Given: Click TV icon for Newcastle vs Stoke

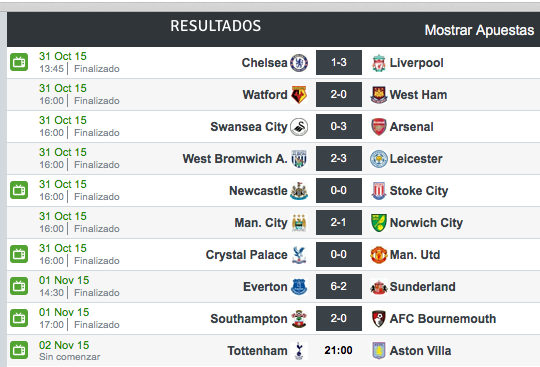Looking at the screenshot, I should pyautogui.click(x=19, y=190).
